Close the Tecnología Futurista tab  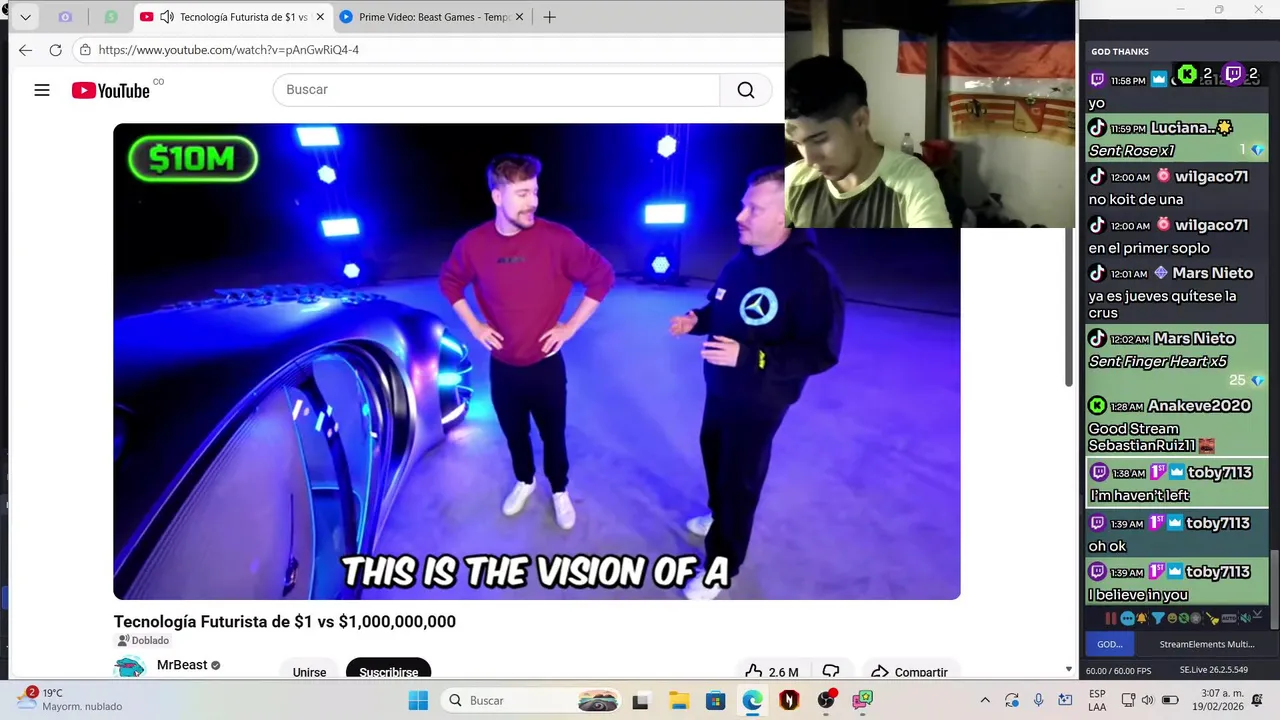tap(320, 17)
